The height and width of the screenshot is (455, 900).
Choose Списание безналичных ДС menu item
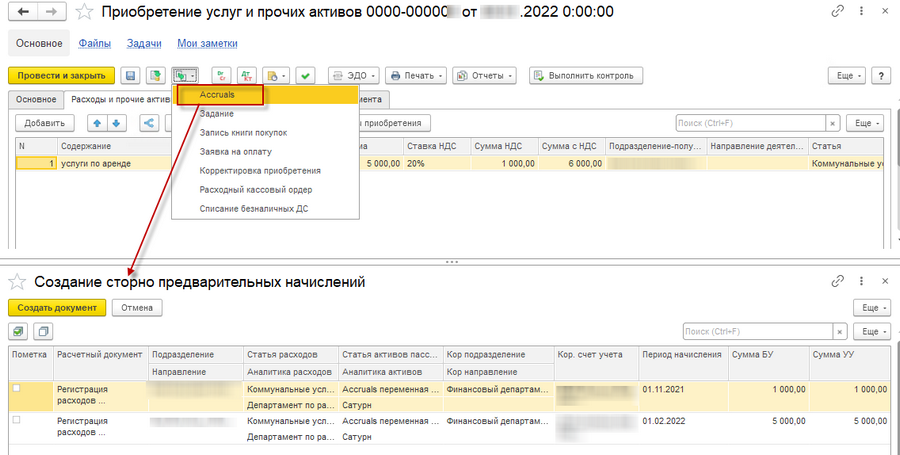[267, 208]
